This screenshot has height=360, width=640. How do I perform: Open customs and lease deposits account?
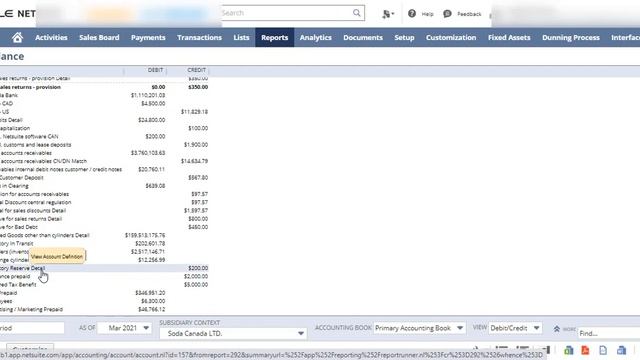pyautogui.click(x=36, y=144)
